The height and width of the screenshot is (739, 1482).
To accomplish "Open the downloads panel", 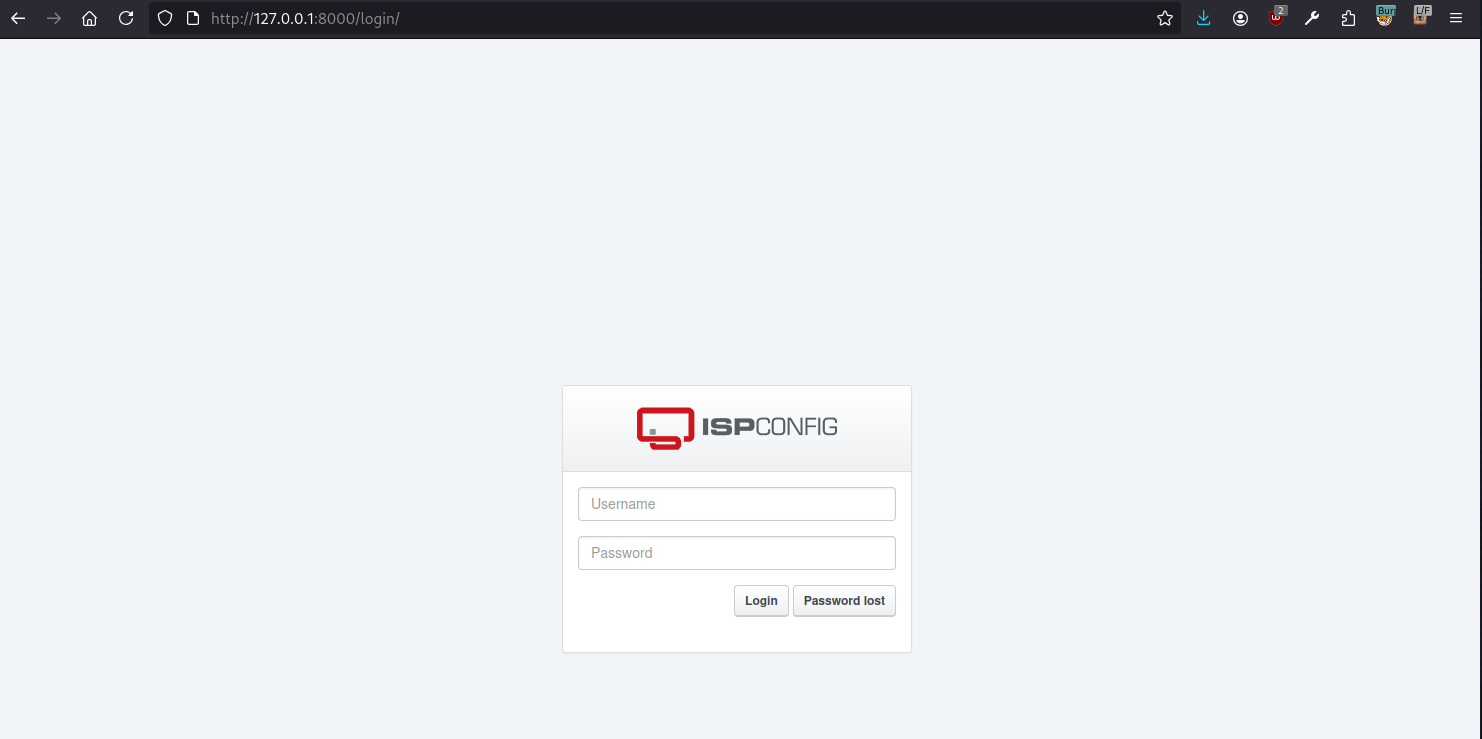I will (x=1204, y=18).
